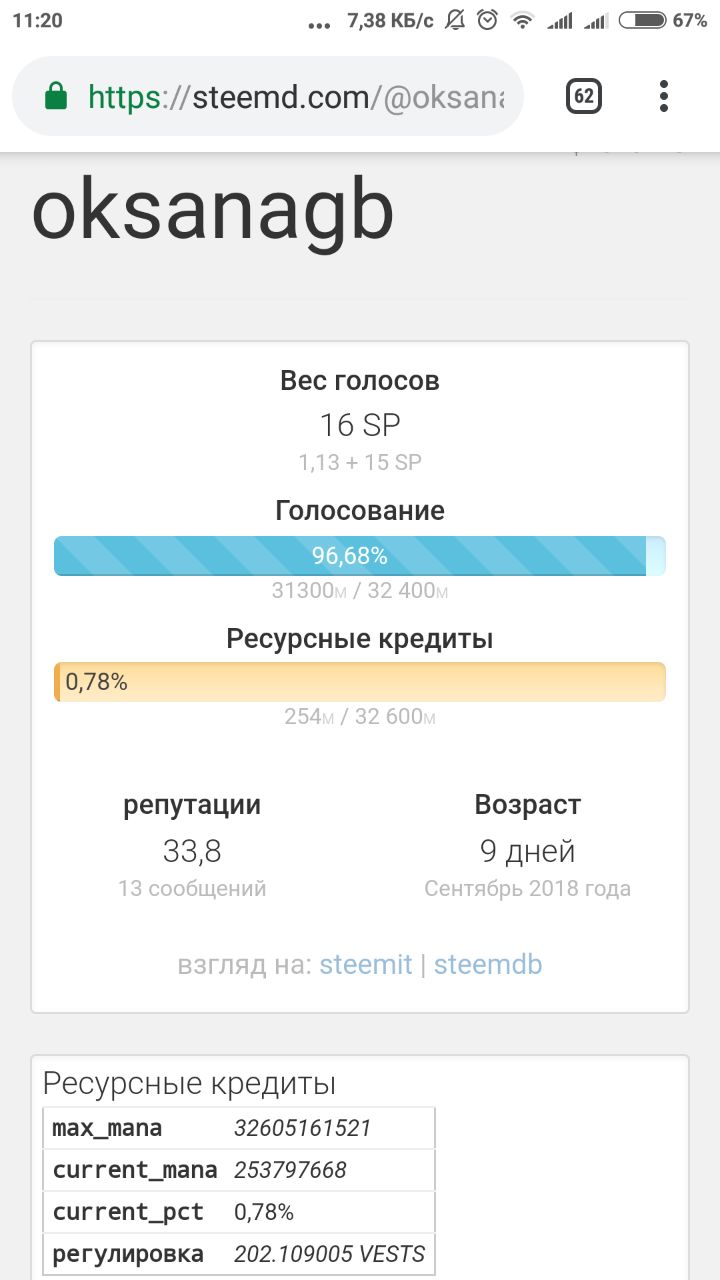Tap the Wi-Fi signal status icon
Viewport: 720px width, 1280px height.
click(x=522, y=20)
